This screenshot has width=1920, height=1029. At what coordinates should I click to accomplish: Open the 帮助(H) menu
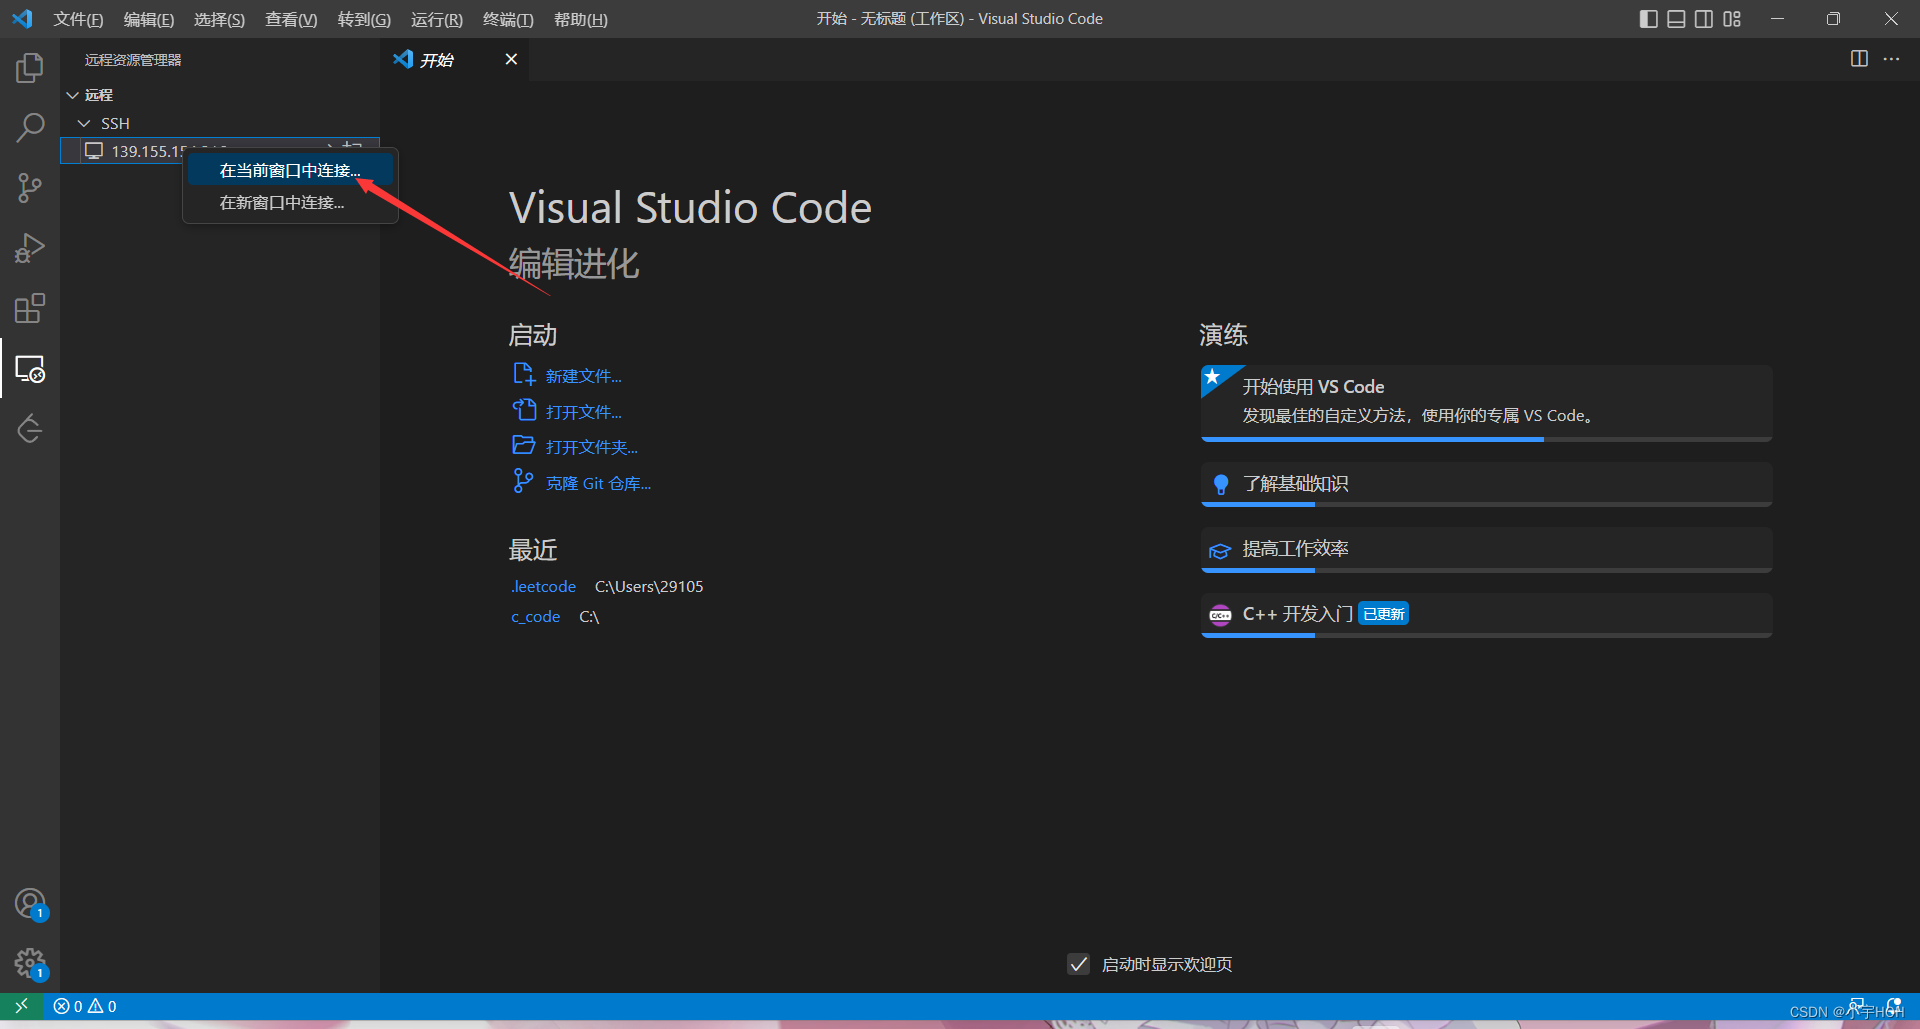click(x=581, y=19)
